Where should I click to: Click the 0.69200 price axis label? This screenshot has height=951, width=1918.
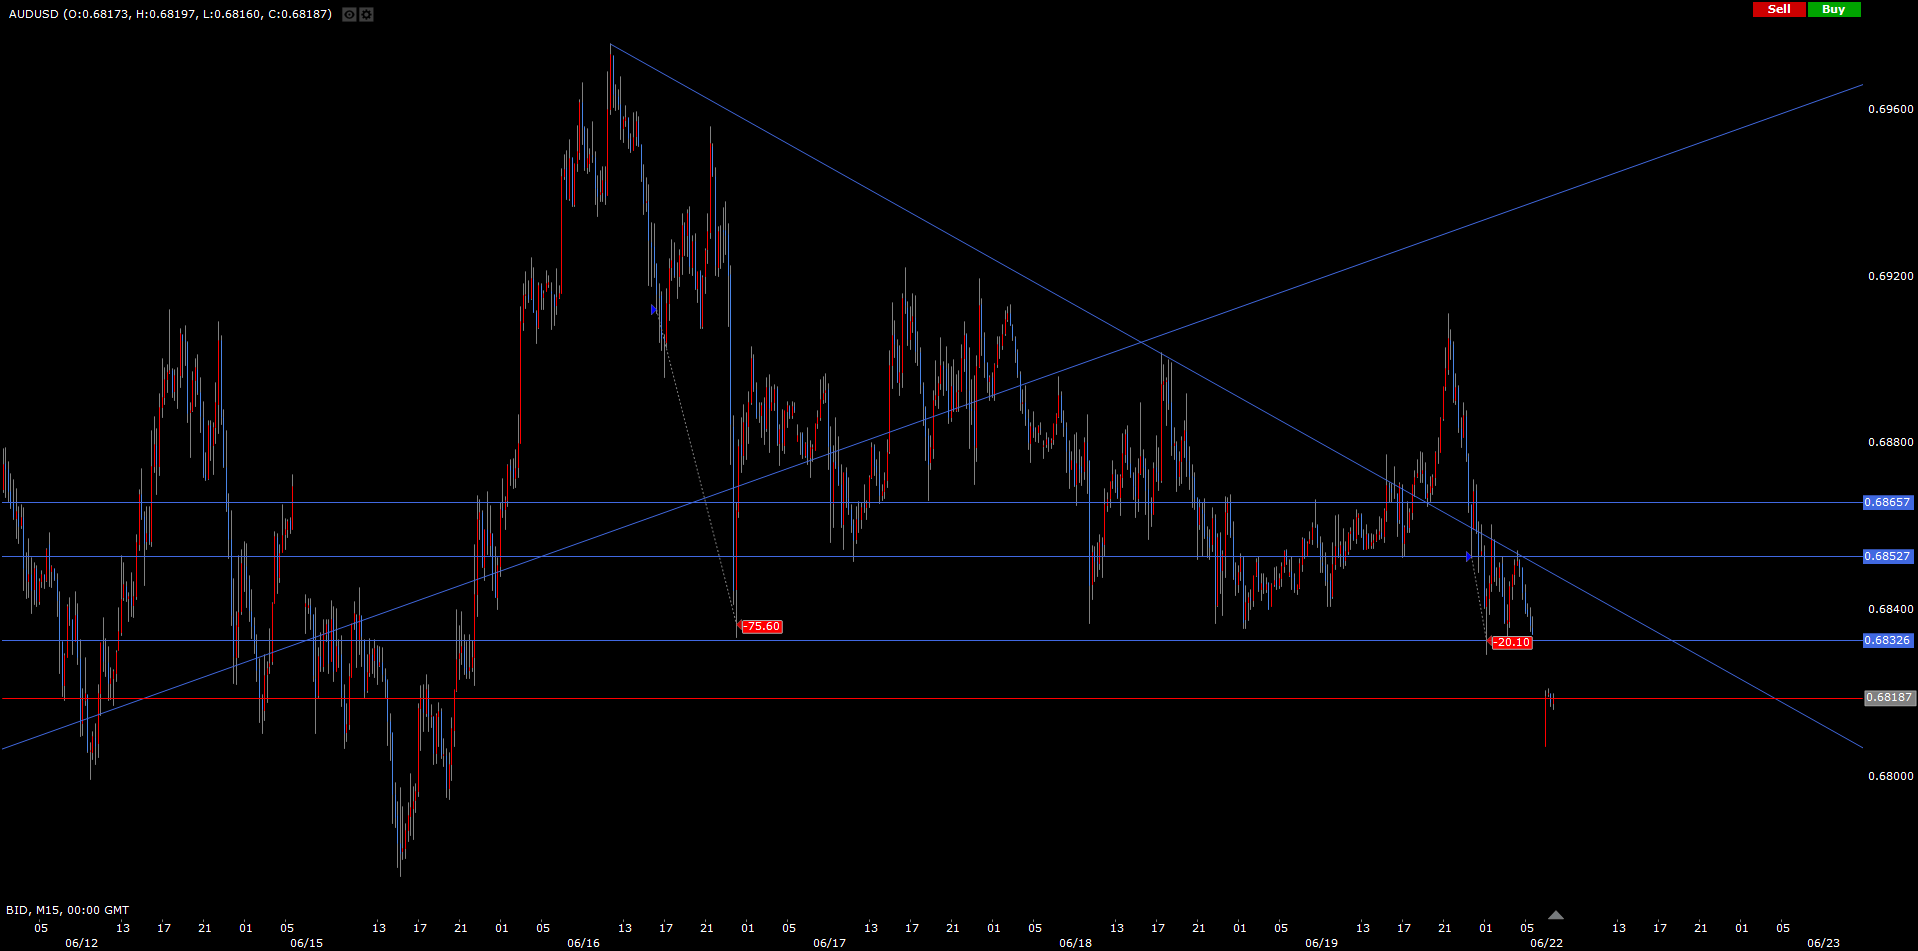1890,276
